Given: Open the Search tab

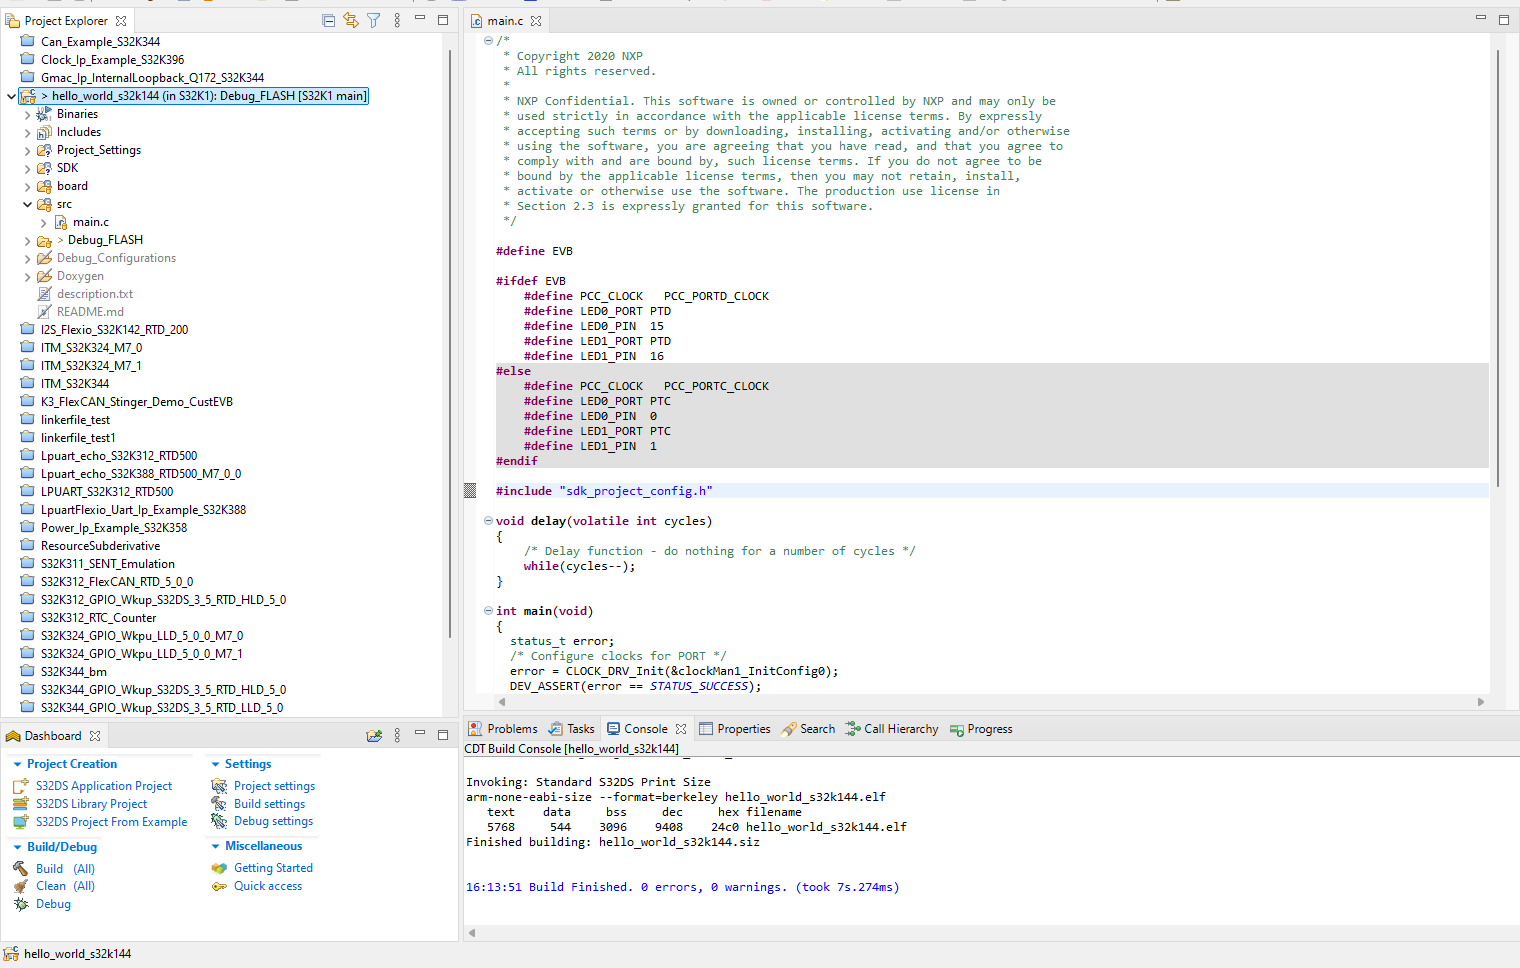Looking at the screenshot, I should click(x=808, y=729).
